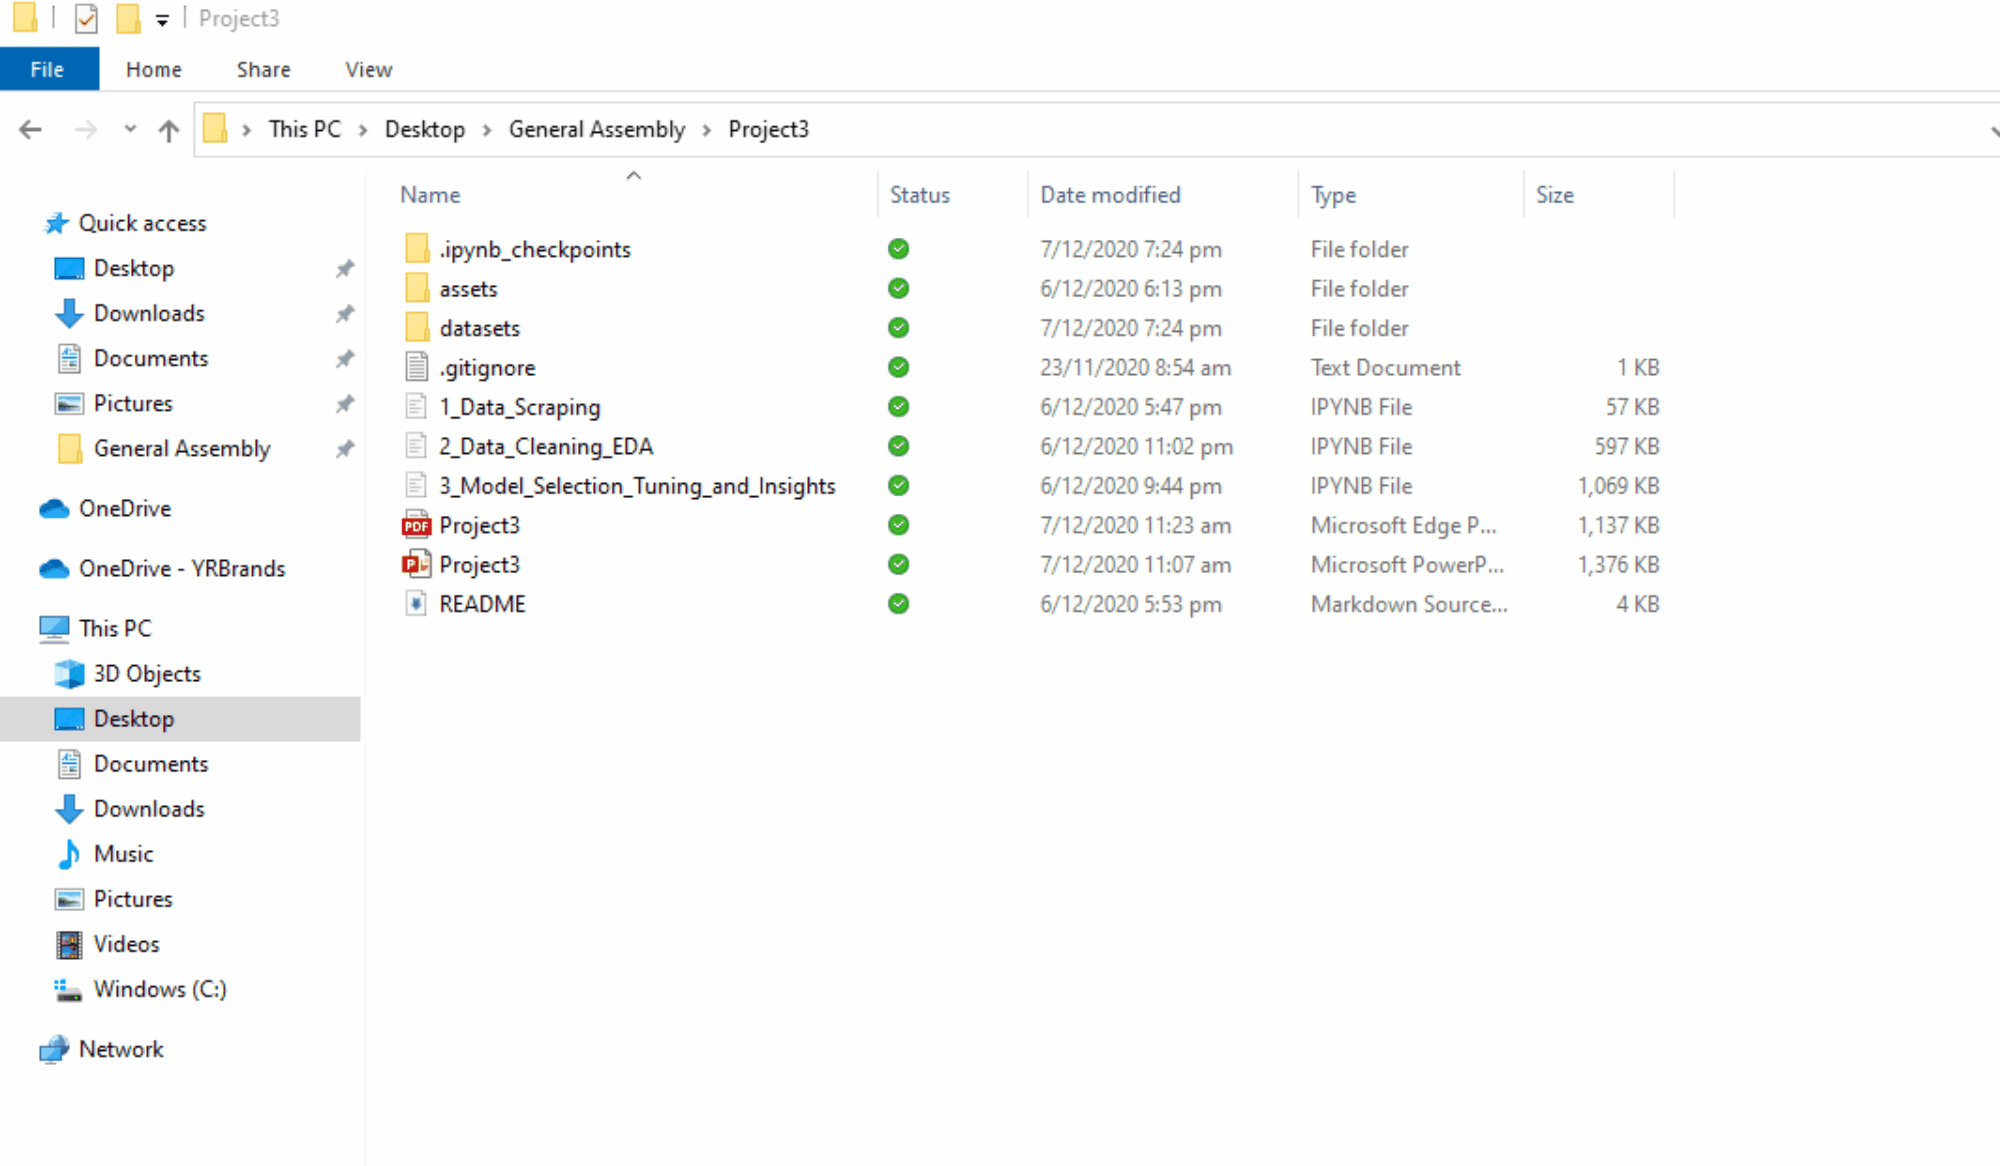
Task: Click the Up one level arrow
Action: pos(168,130)
